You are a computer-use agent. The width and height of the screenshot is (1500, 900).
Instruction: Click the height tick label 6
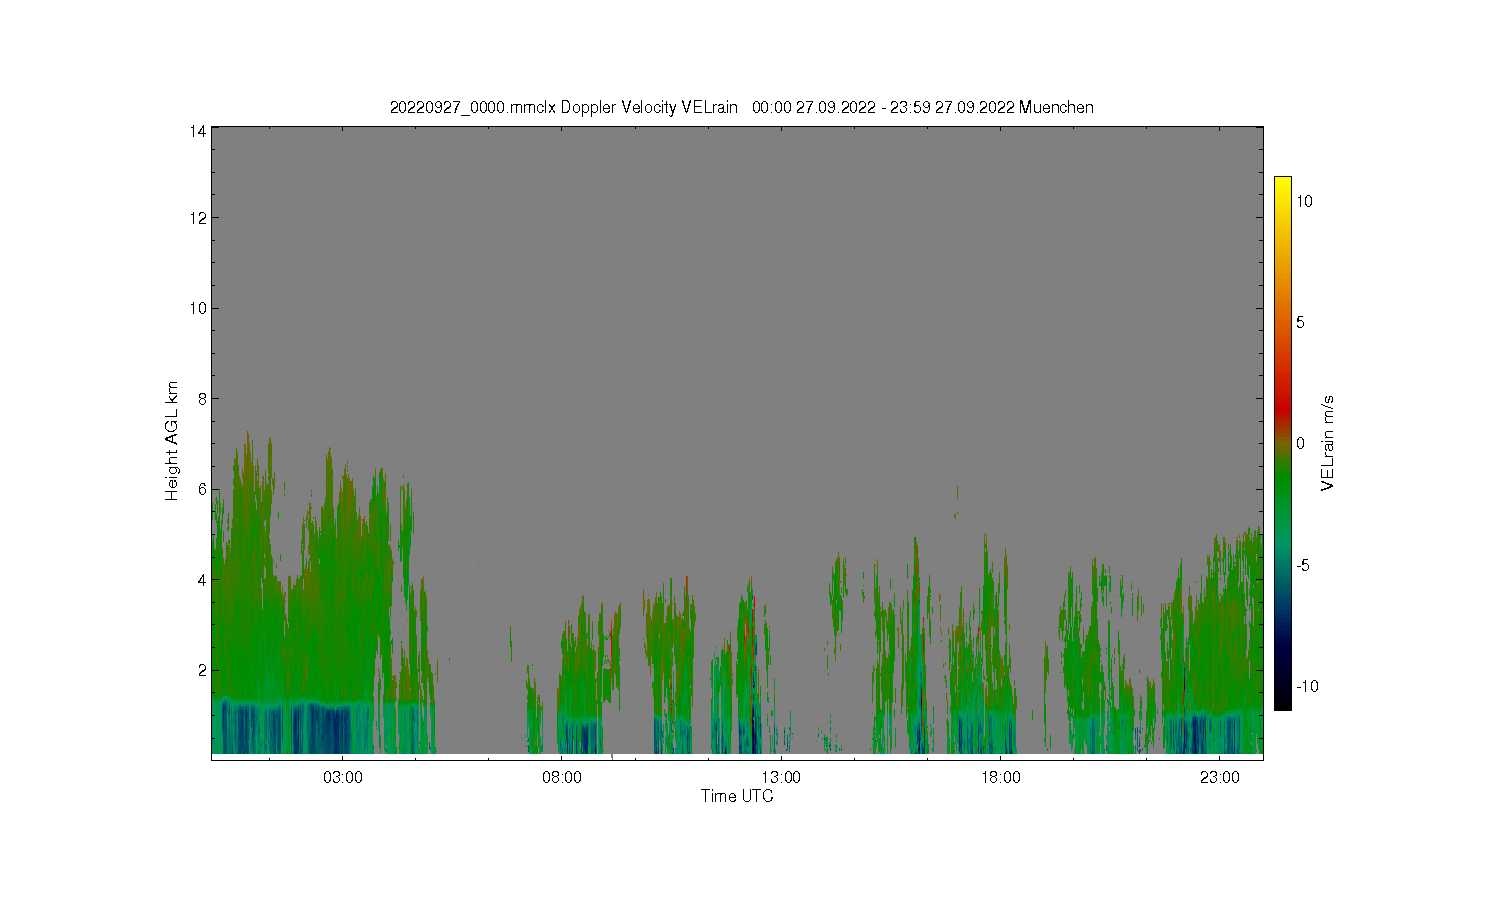(x=202, y=489)
